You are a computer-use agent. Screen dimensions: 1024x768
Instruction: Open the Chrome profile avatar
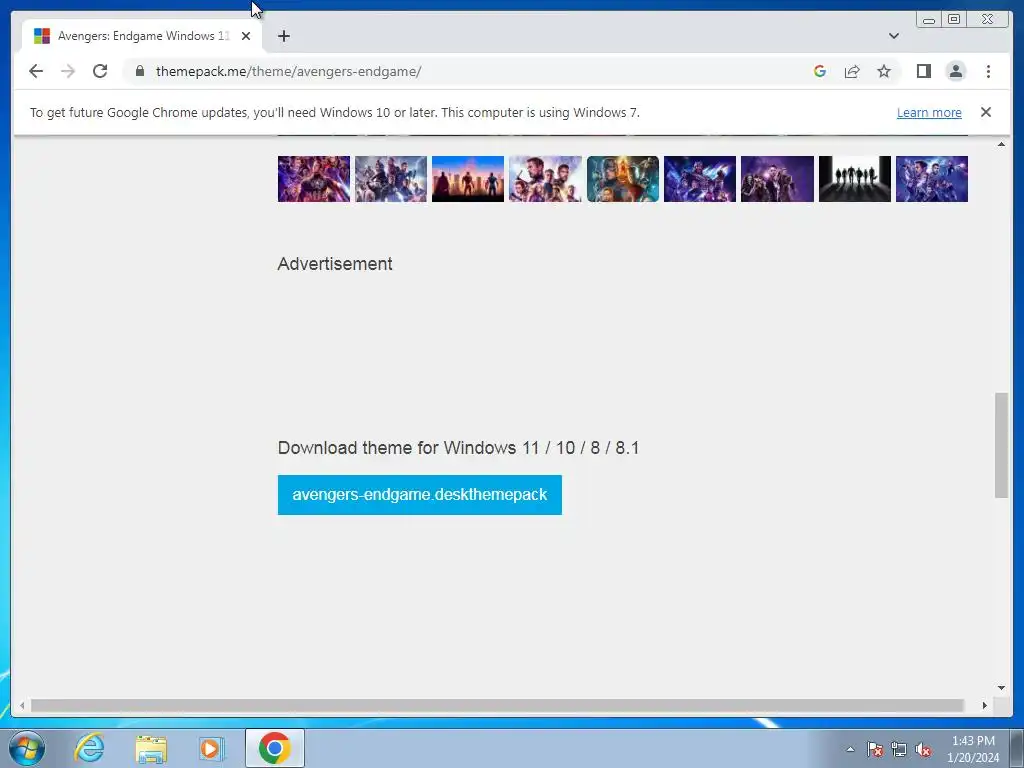pyautogui.click(x=955, y=71)
